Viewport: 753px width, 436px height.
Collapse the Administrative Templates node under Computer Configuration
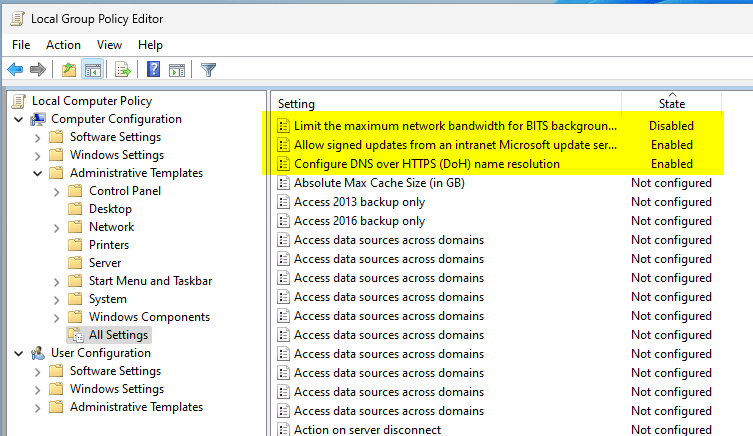(37, 173)
